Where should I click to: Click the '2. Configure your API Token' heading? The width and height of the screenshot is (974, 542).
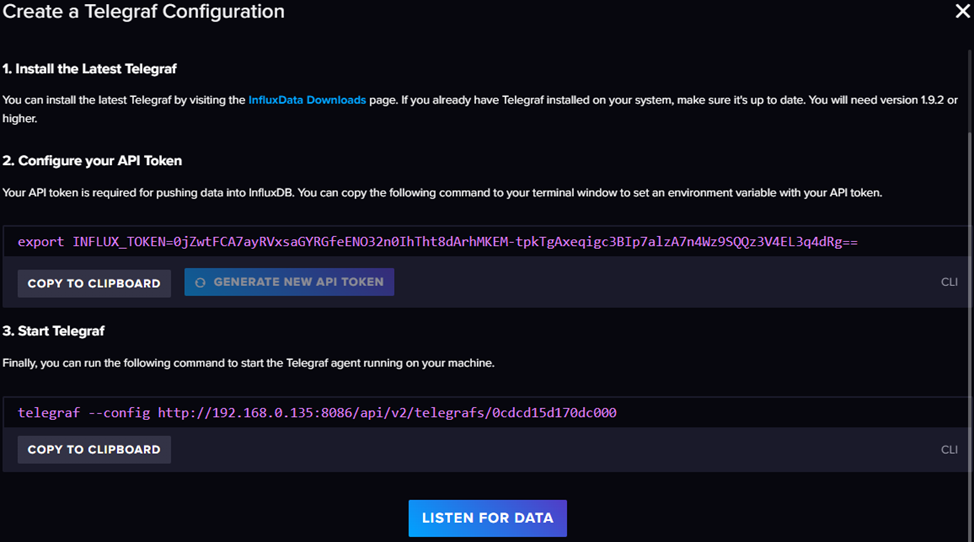click(92, 161)
